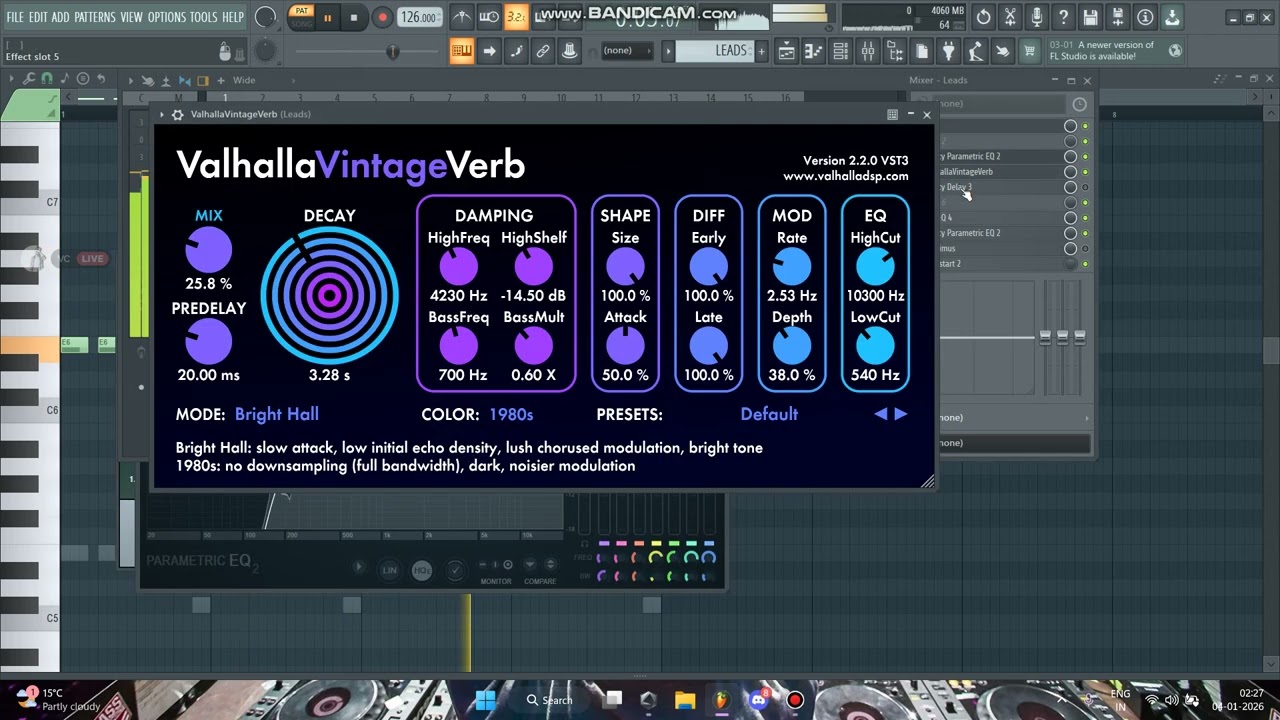Click the PREDELAY knob

(x=209, y=342)
